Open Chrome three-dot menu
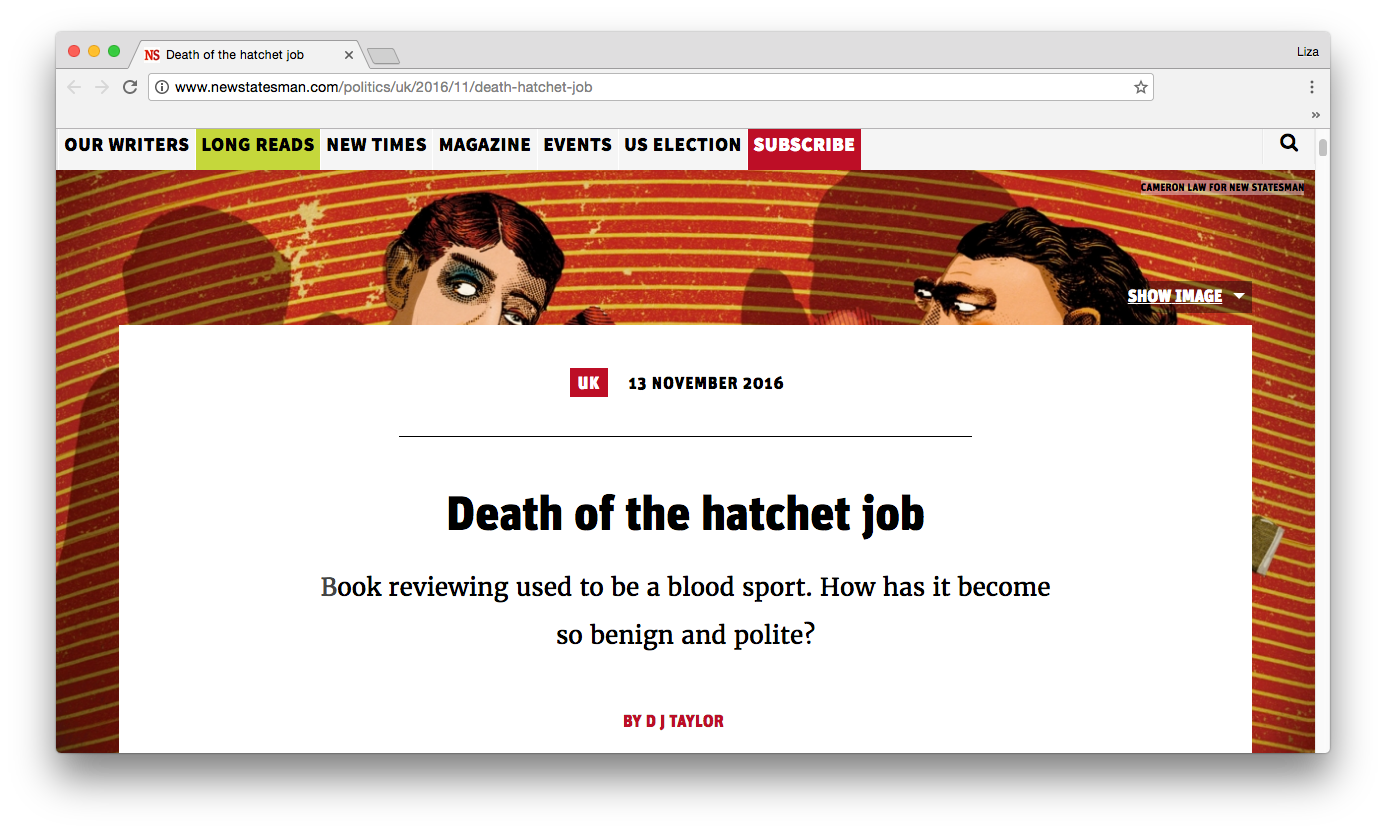The image size is (1386, 833). coord(1312,87)
